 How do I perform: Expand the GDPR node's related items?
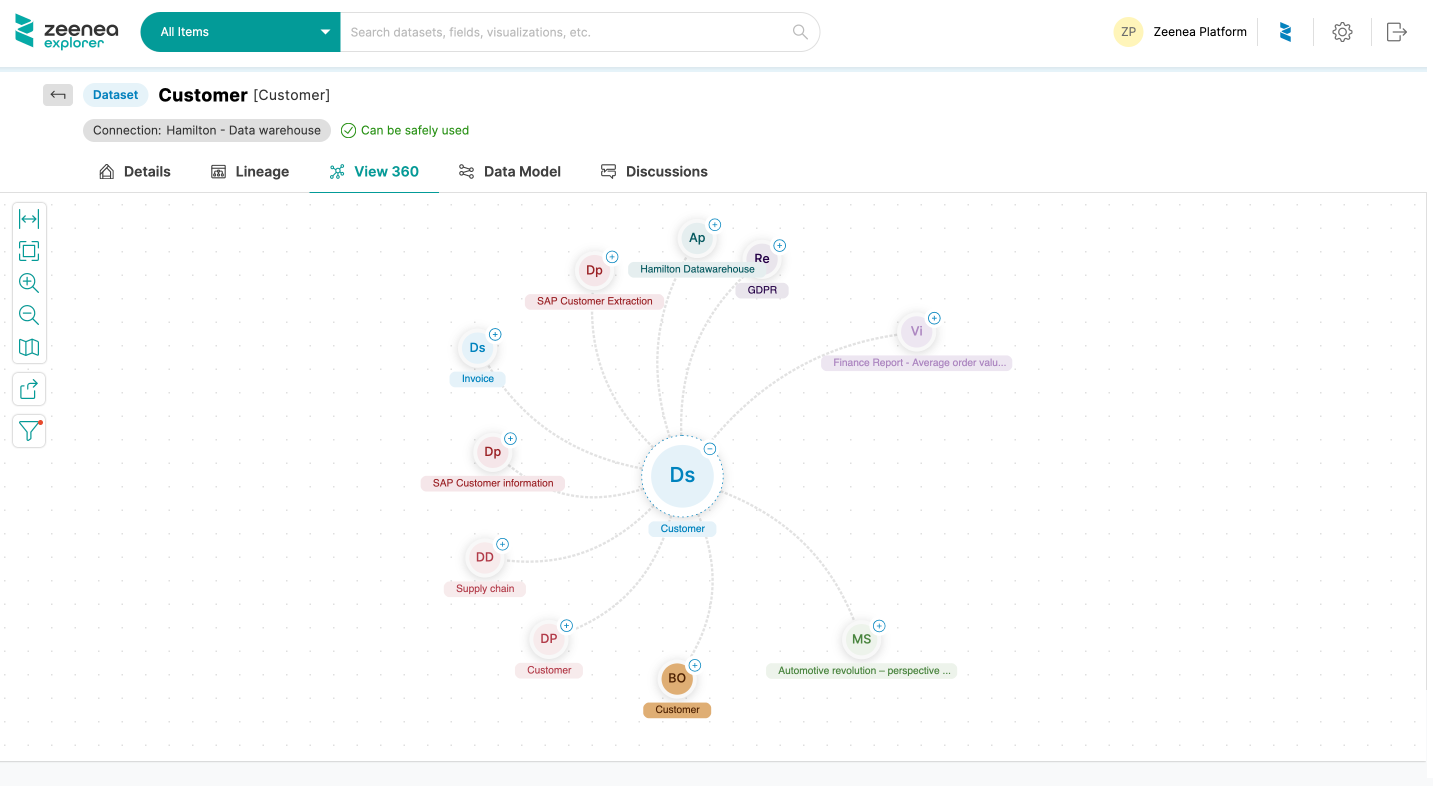[x=779, y=245]
